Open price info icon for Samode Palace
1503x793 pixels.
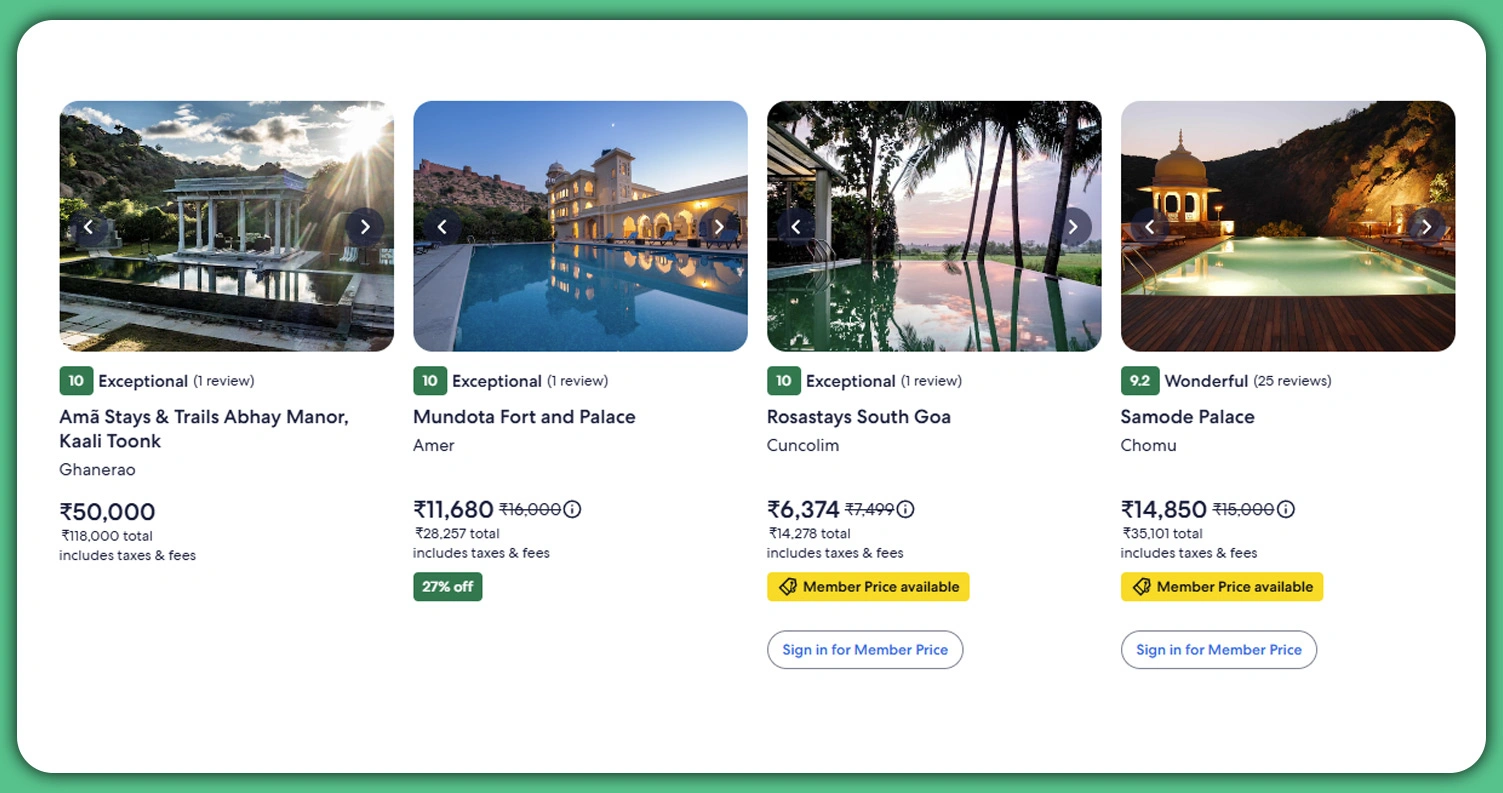(1286, 509)
